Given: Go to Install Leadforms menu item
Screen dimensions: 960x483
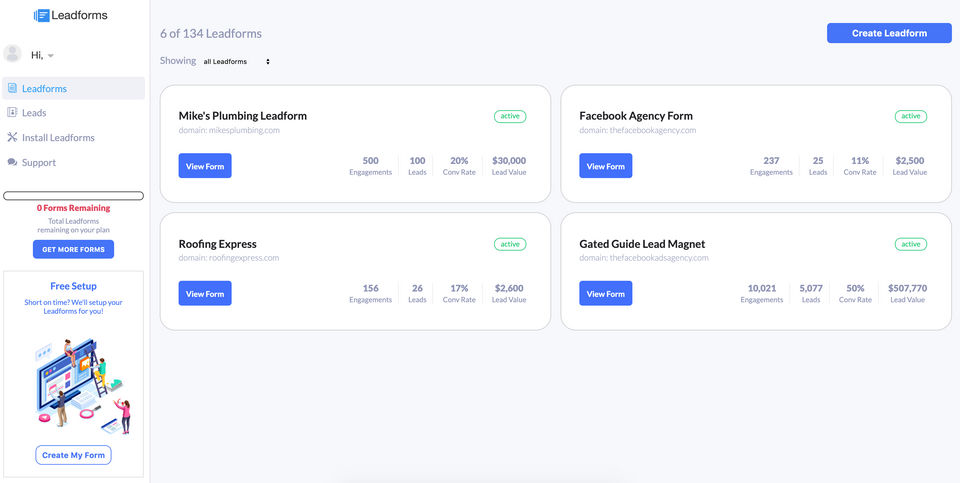Looking at the screenshot, I should click(x=58, y=138).
